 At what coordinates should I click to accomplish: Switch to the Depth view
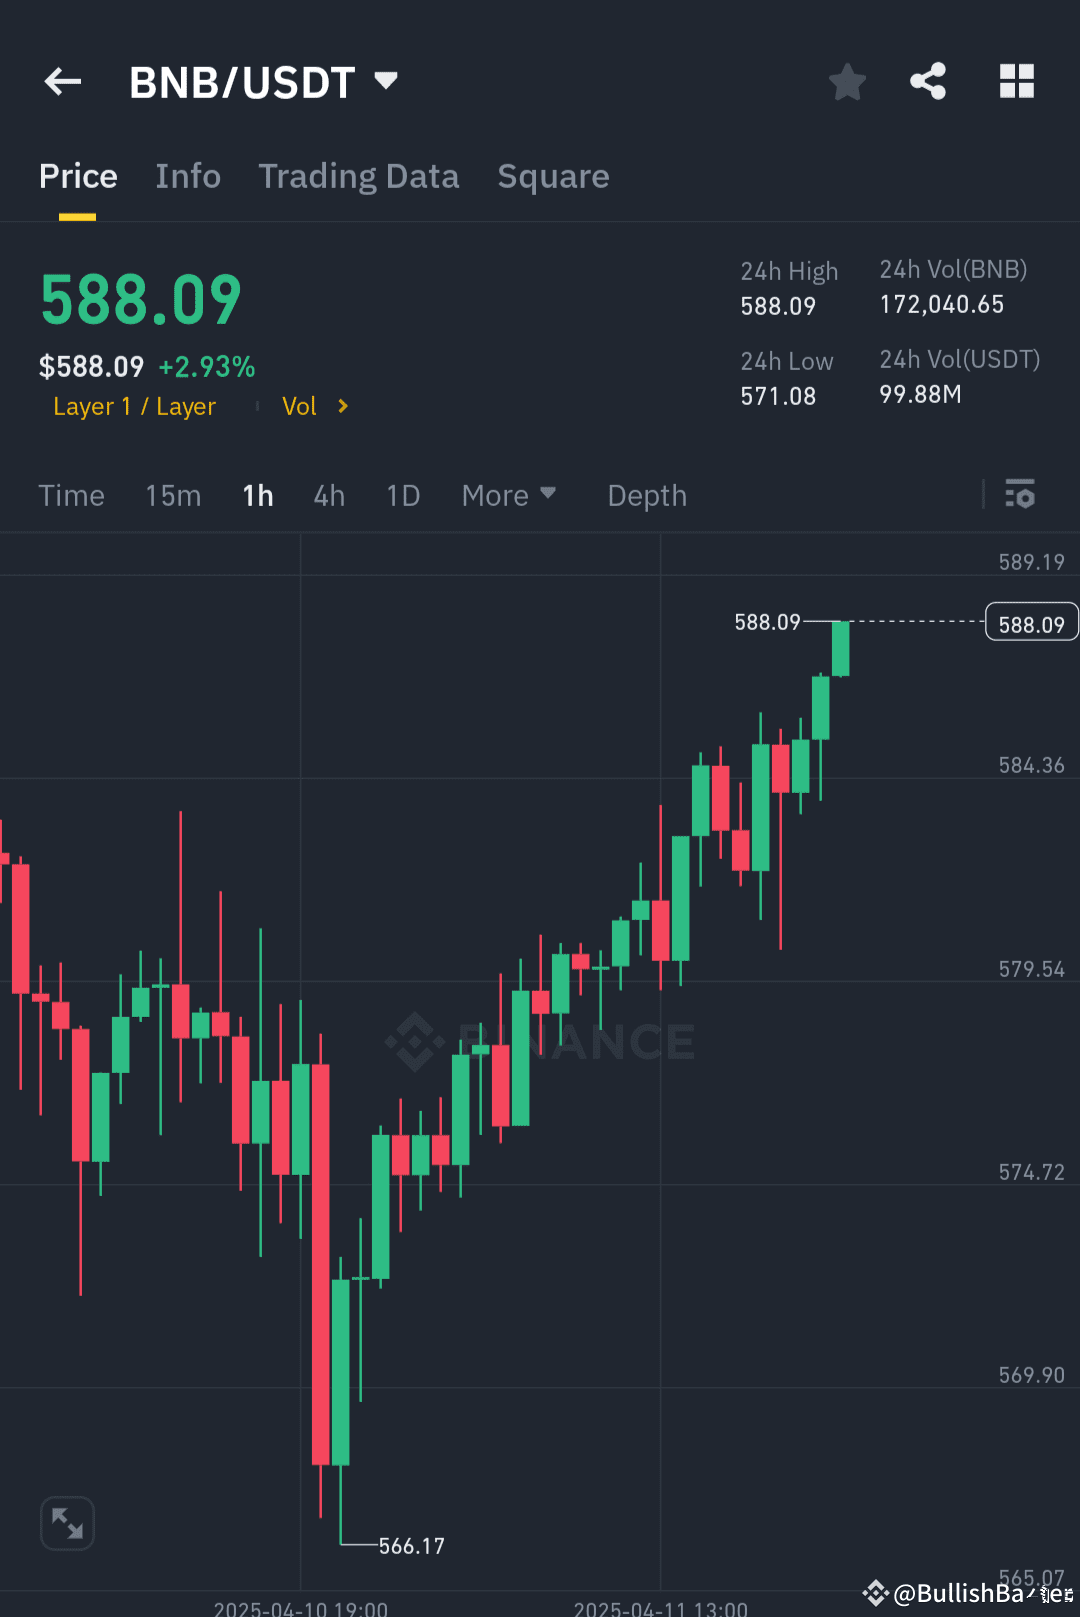646,495
